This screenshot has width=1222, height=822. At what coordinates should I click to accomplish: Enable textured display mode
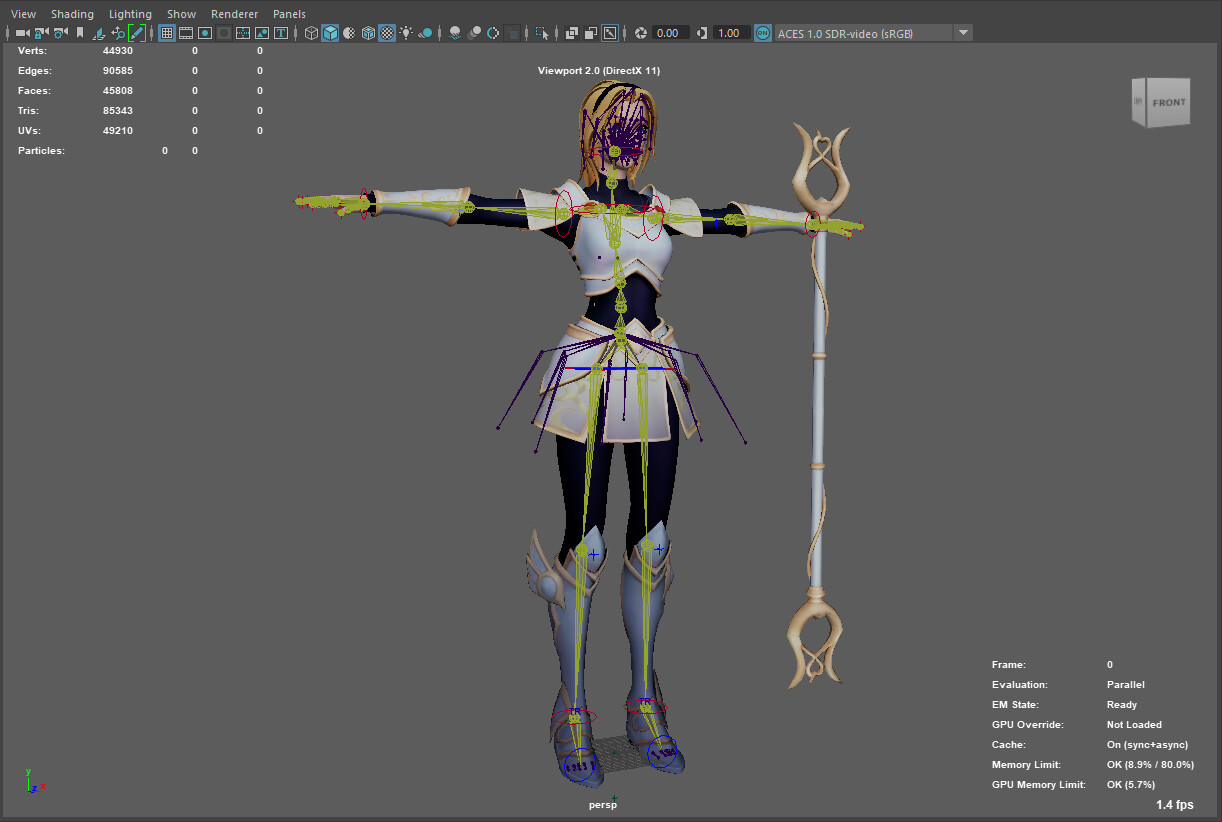tap(386, 32)
